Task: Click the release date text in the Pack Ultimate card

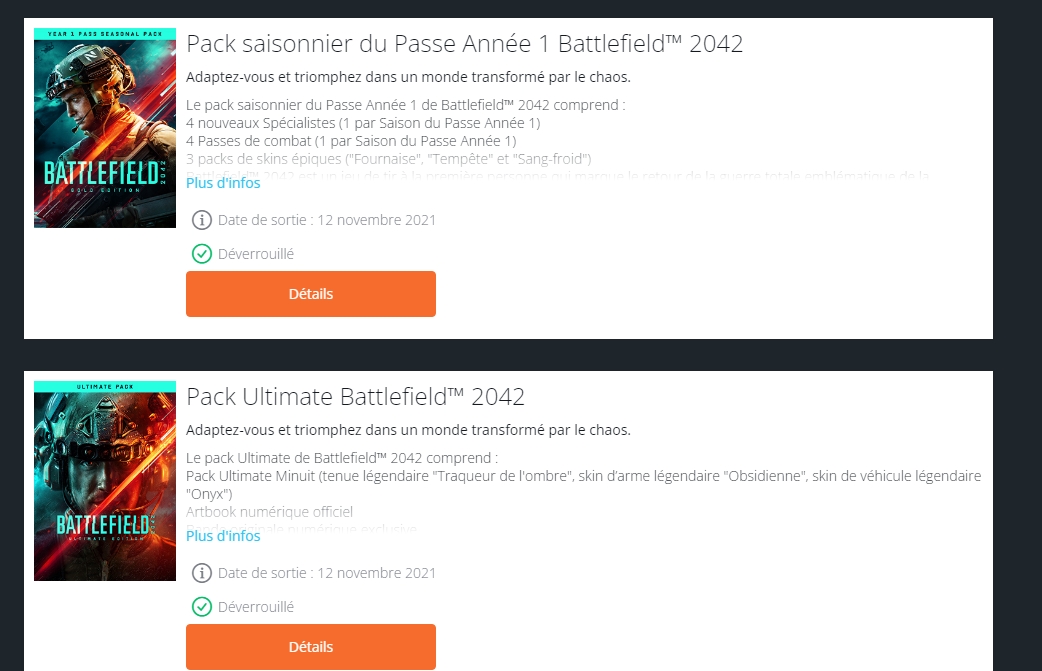Action: click(x=327, y=573)
